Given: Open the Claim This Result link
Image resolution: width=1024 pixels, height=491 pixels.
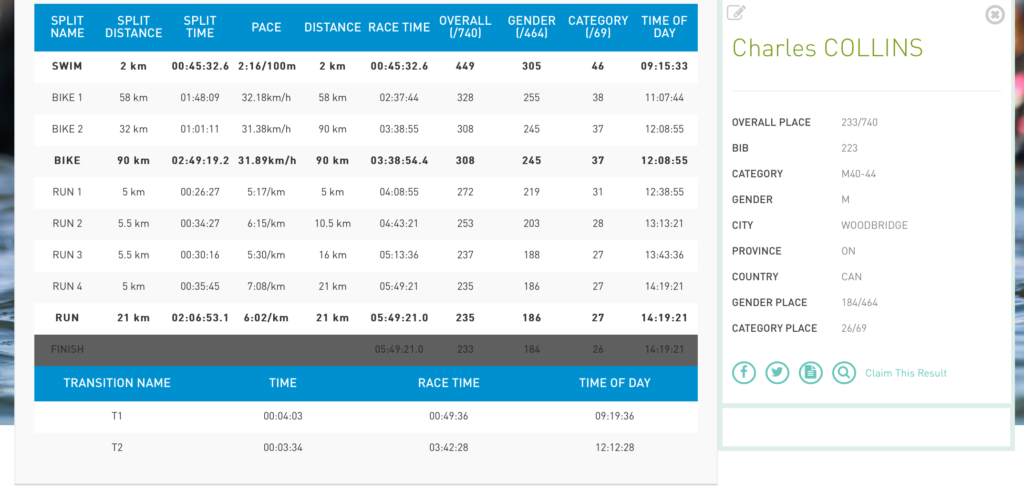Looking at the screenshot, I should (906, 373).
